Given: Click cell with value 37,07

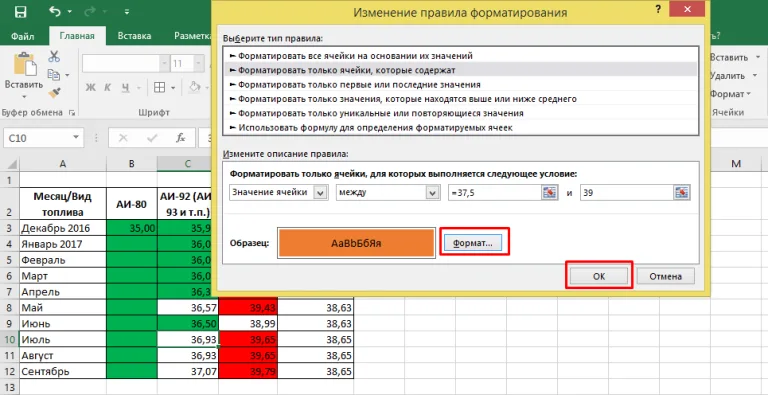Looking at the screenshot, I should point(188,371).
